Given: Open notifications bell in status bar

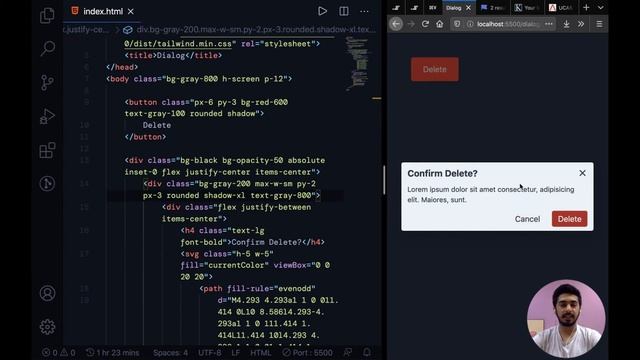Looking at the screenshot, I should click(x=367, y=352).
